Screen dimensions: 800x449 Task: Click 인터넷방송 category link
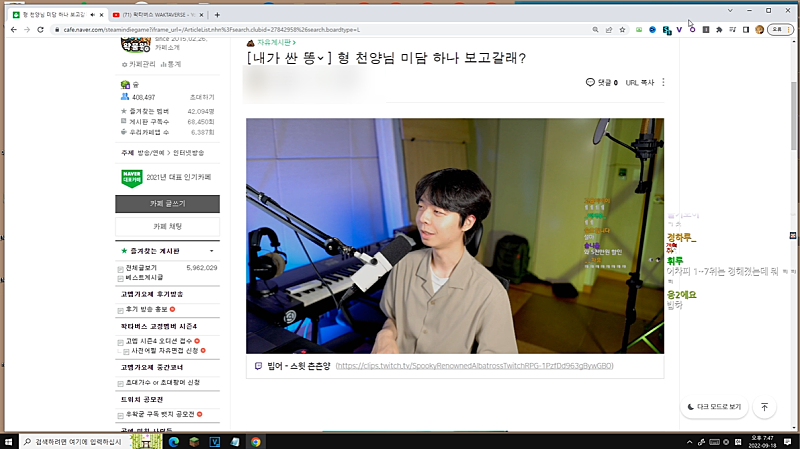click(x=188, y=153)
